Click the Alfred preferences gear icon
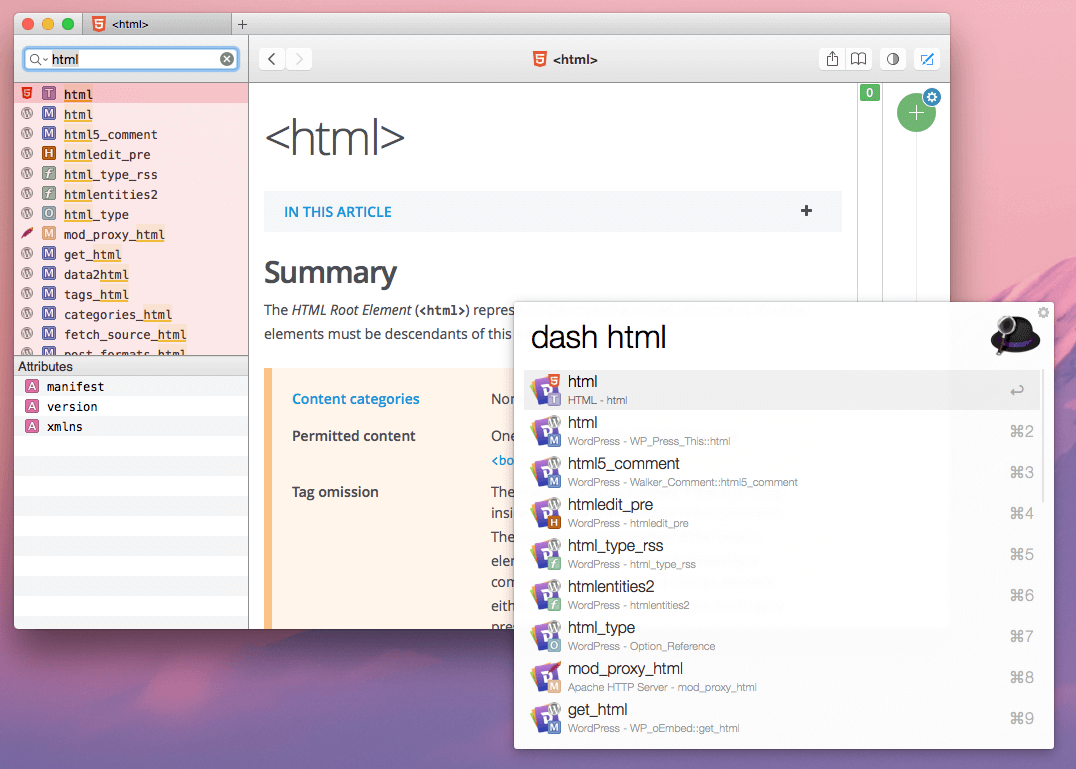The height and width of the screenshot is (769, 1076). 1043,313
